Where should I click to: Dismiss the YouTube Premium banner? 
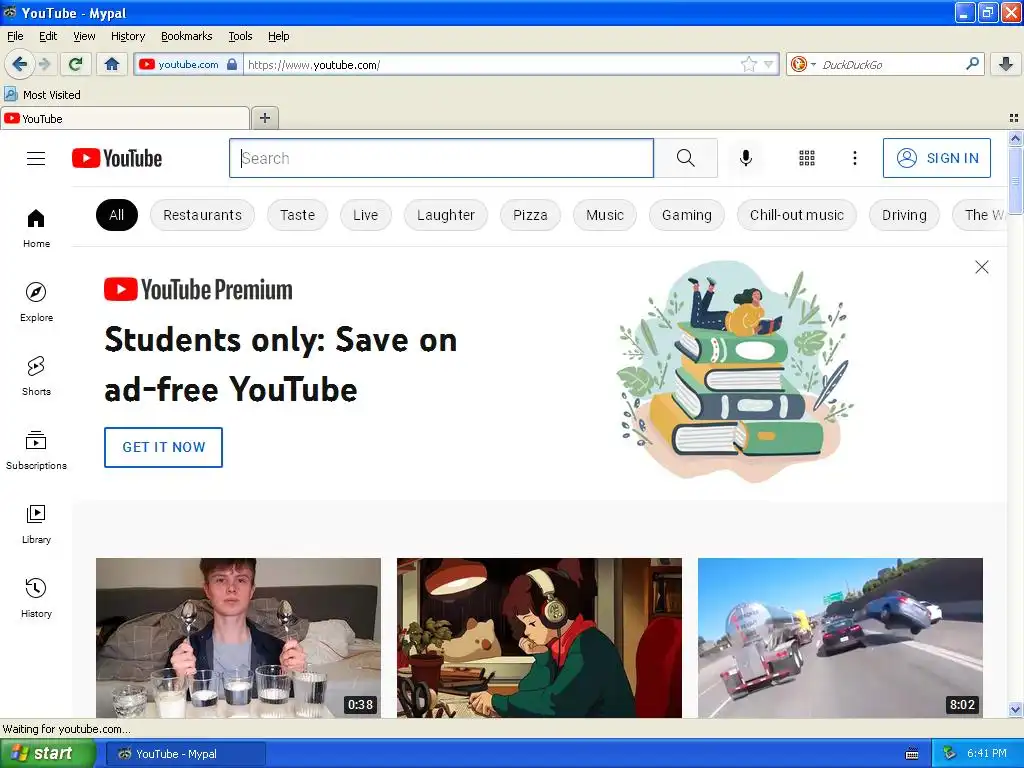pyautogui.click(x=981, y=267)
